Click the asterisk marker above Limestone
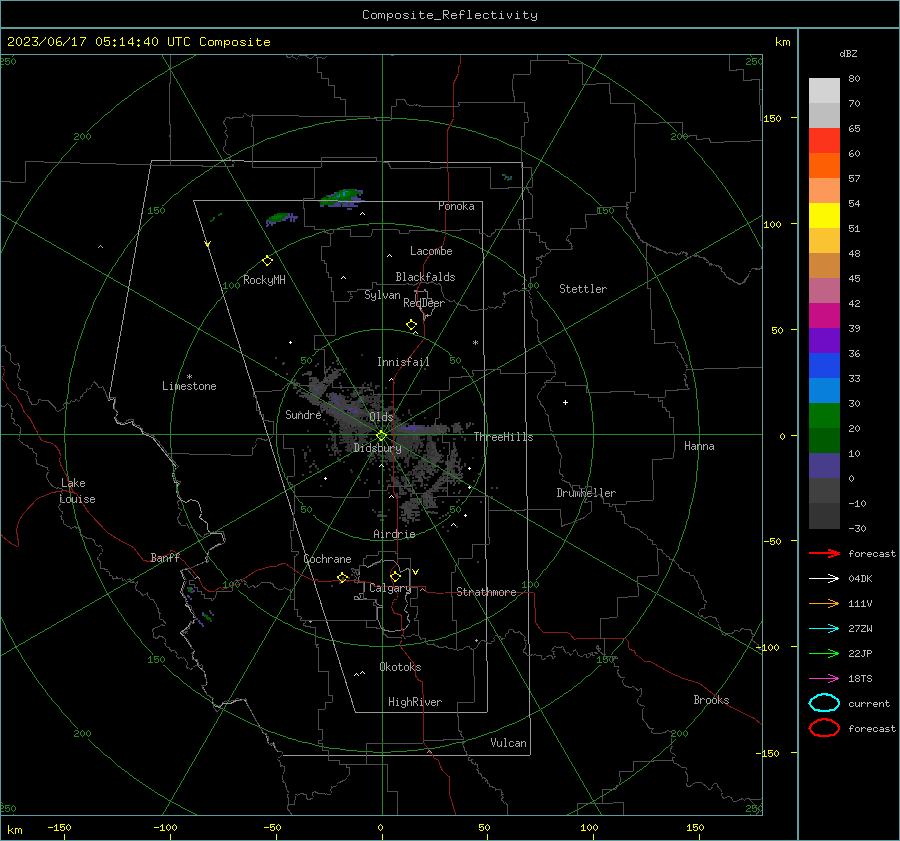 tap(189, 377)
